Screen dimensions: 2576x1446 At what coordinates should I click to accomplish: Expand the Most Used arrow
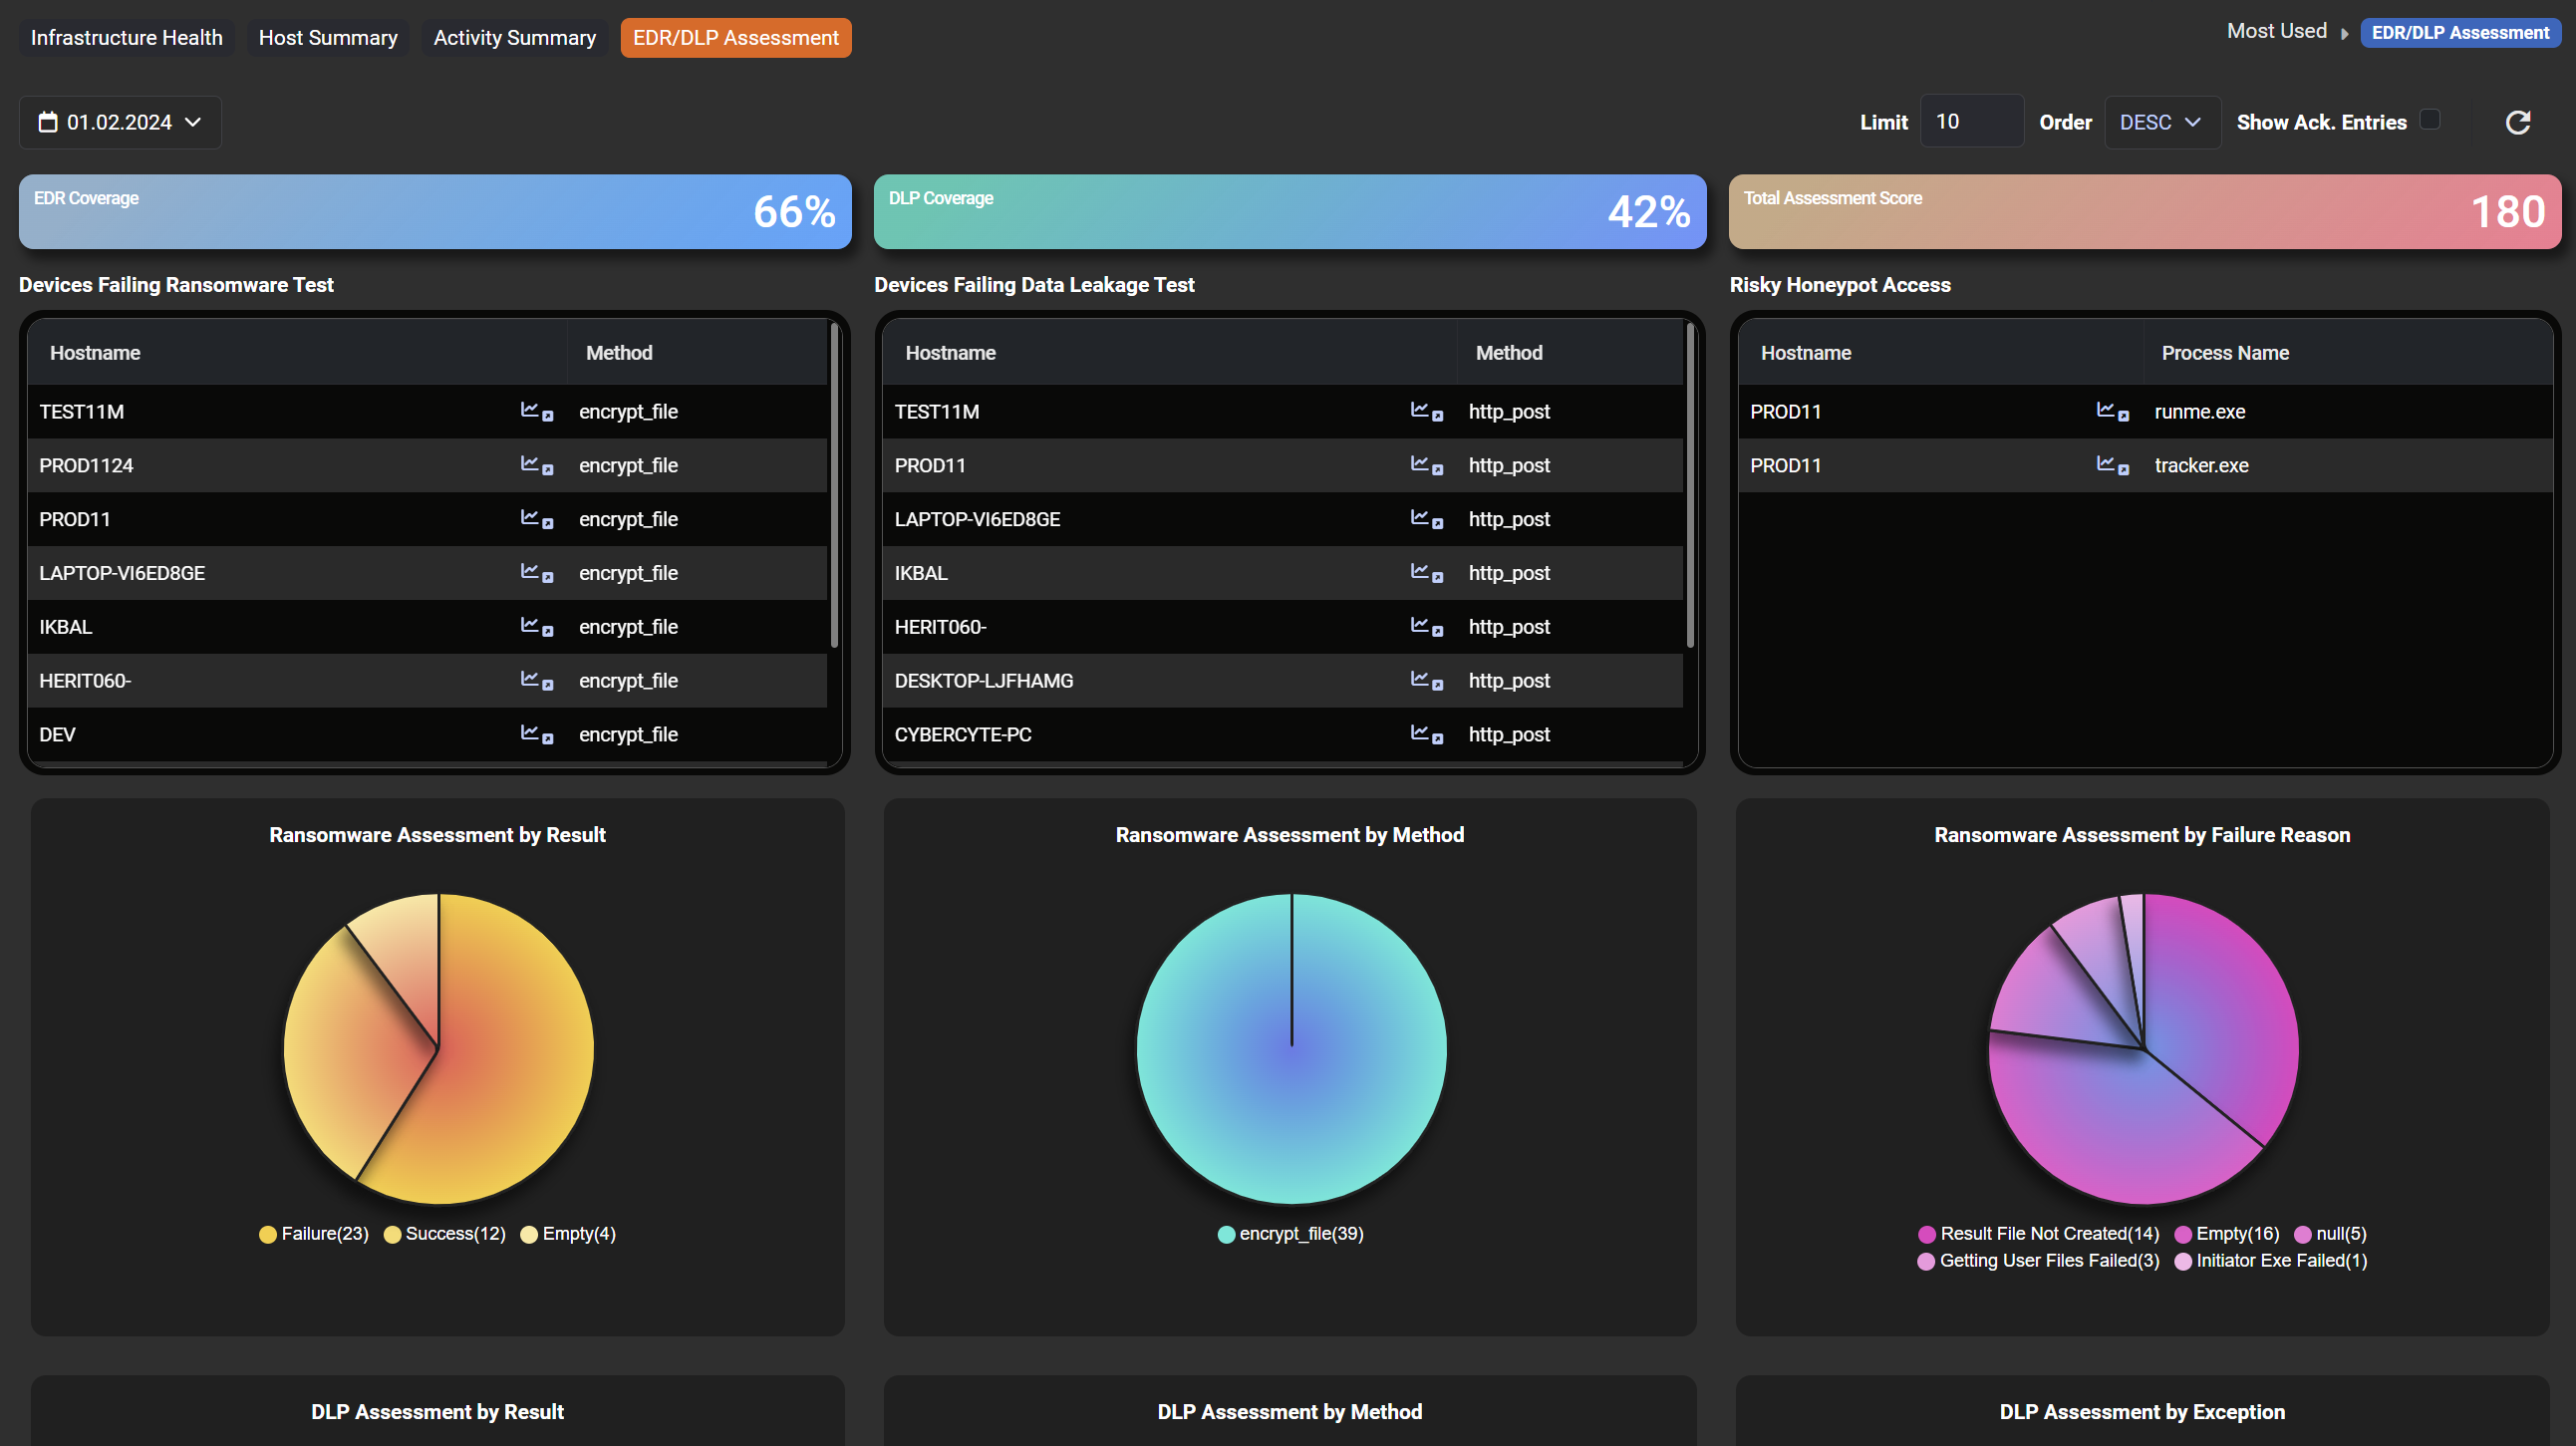[x=2344, y=33]
